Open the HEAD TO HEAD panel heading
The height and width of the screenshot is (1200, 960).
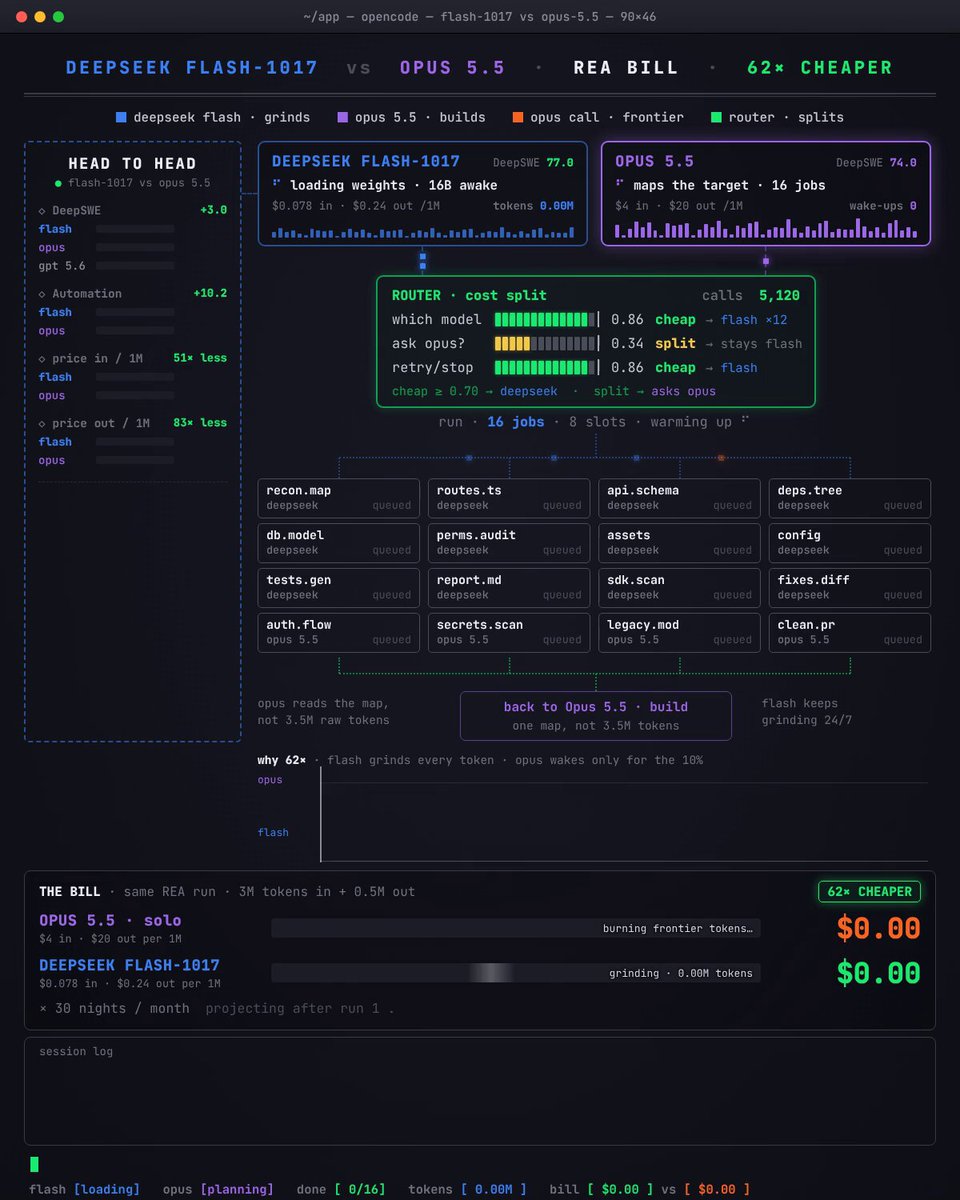132,163
